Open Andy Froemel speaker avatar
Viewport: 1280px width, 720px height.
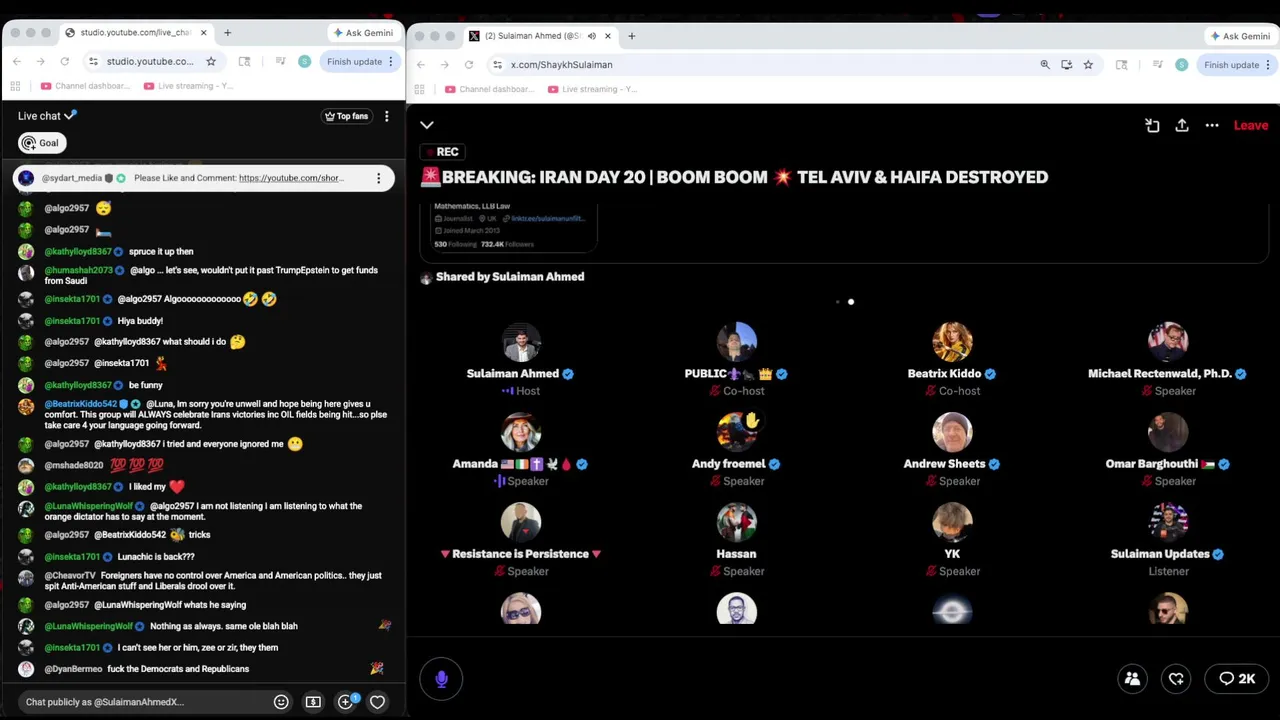[x=736, y=431]
